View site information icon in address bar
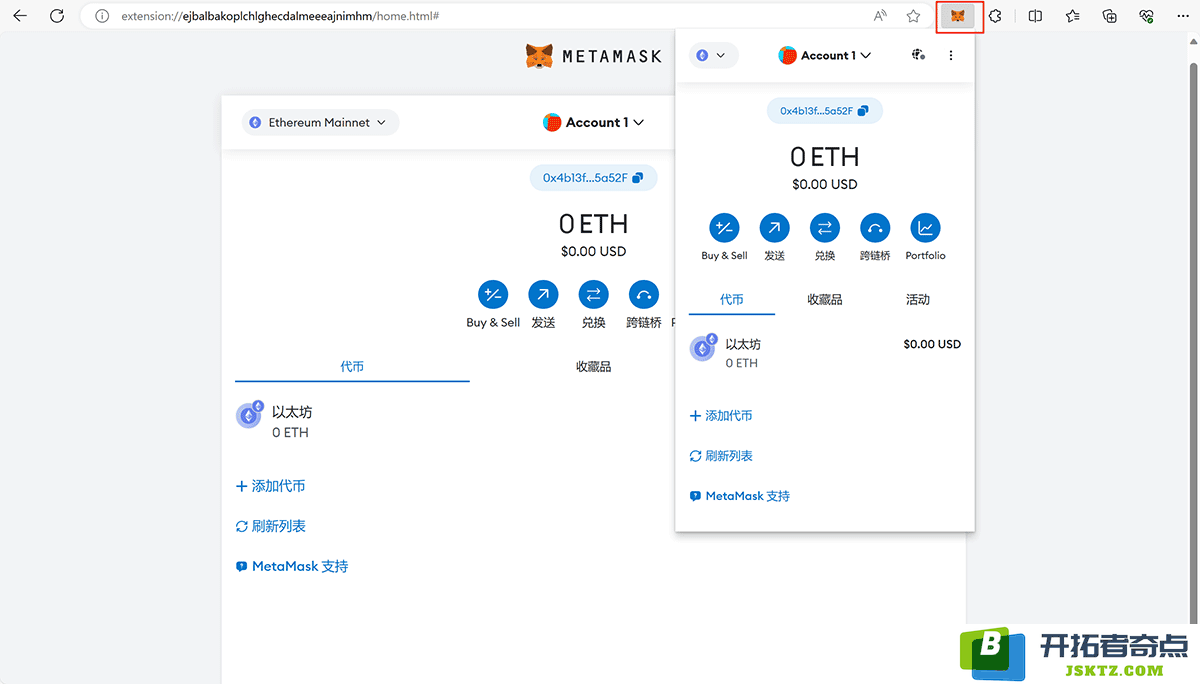Screen dimensions: 1200x684 [x=101, y=16]
